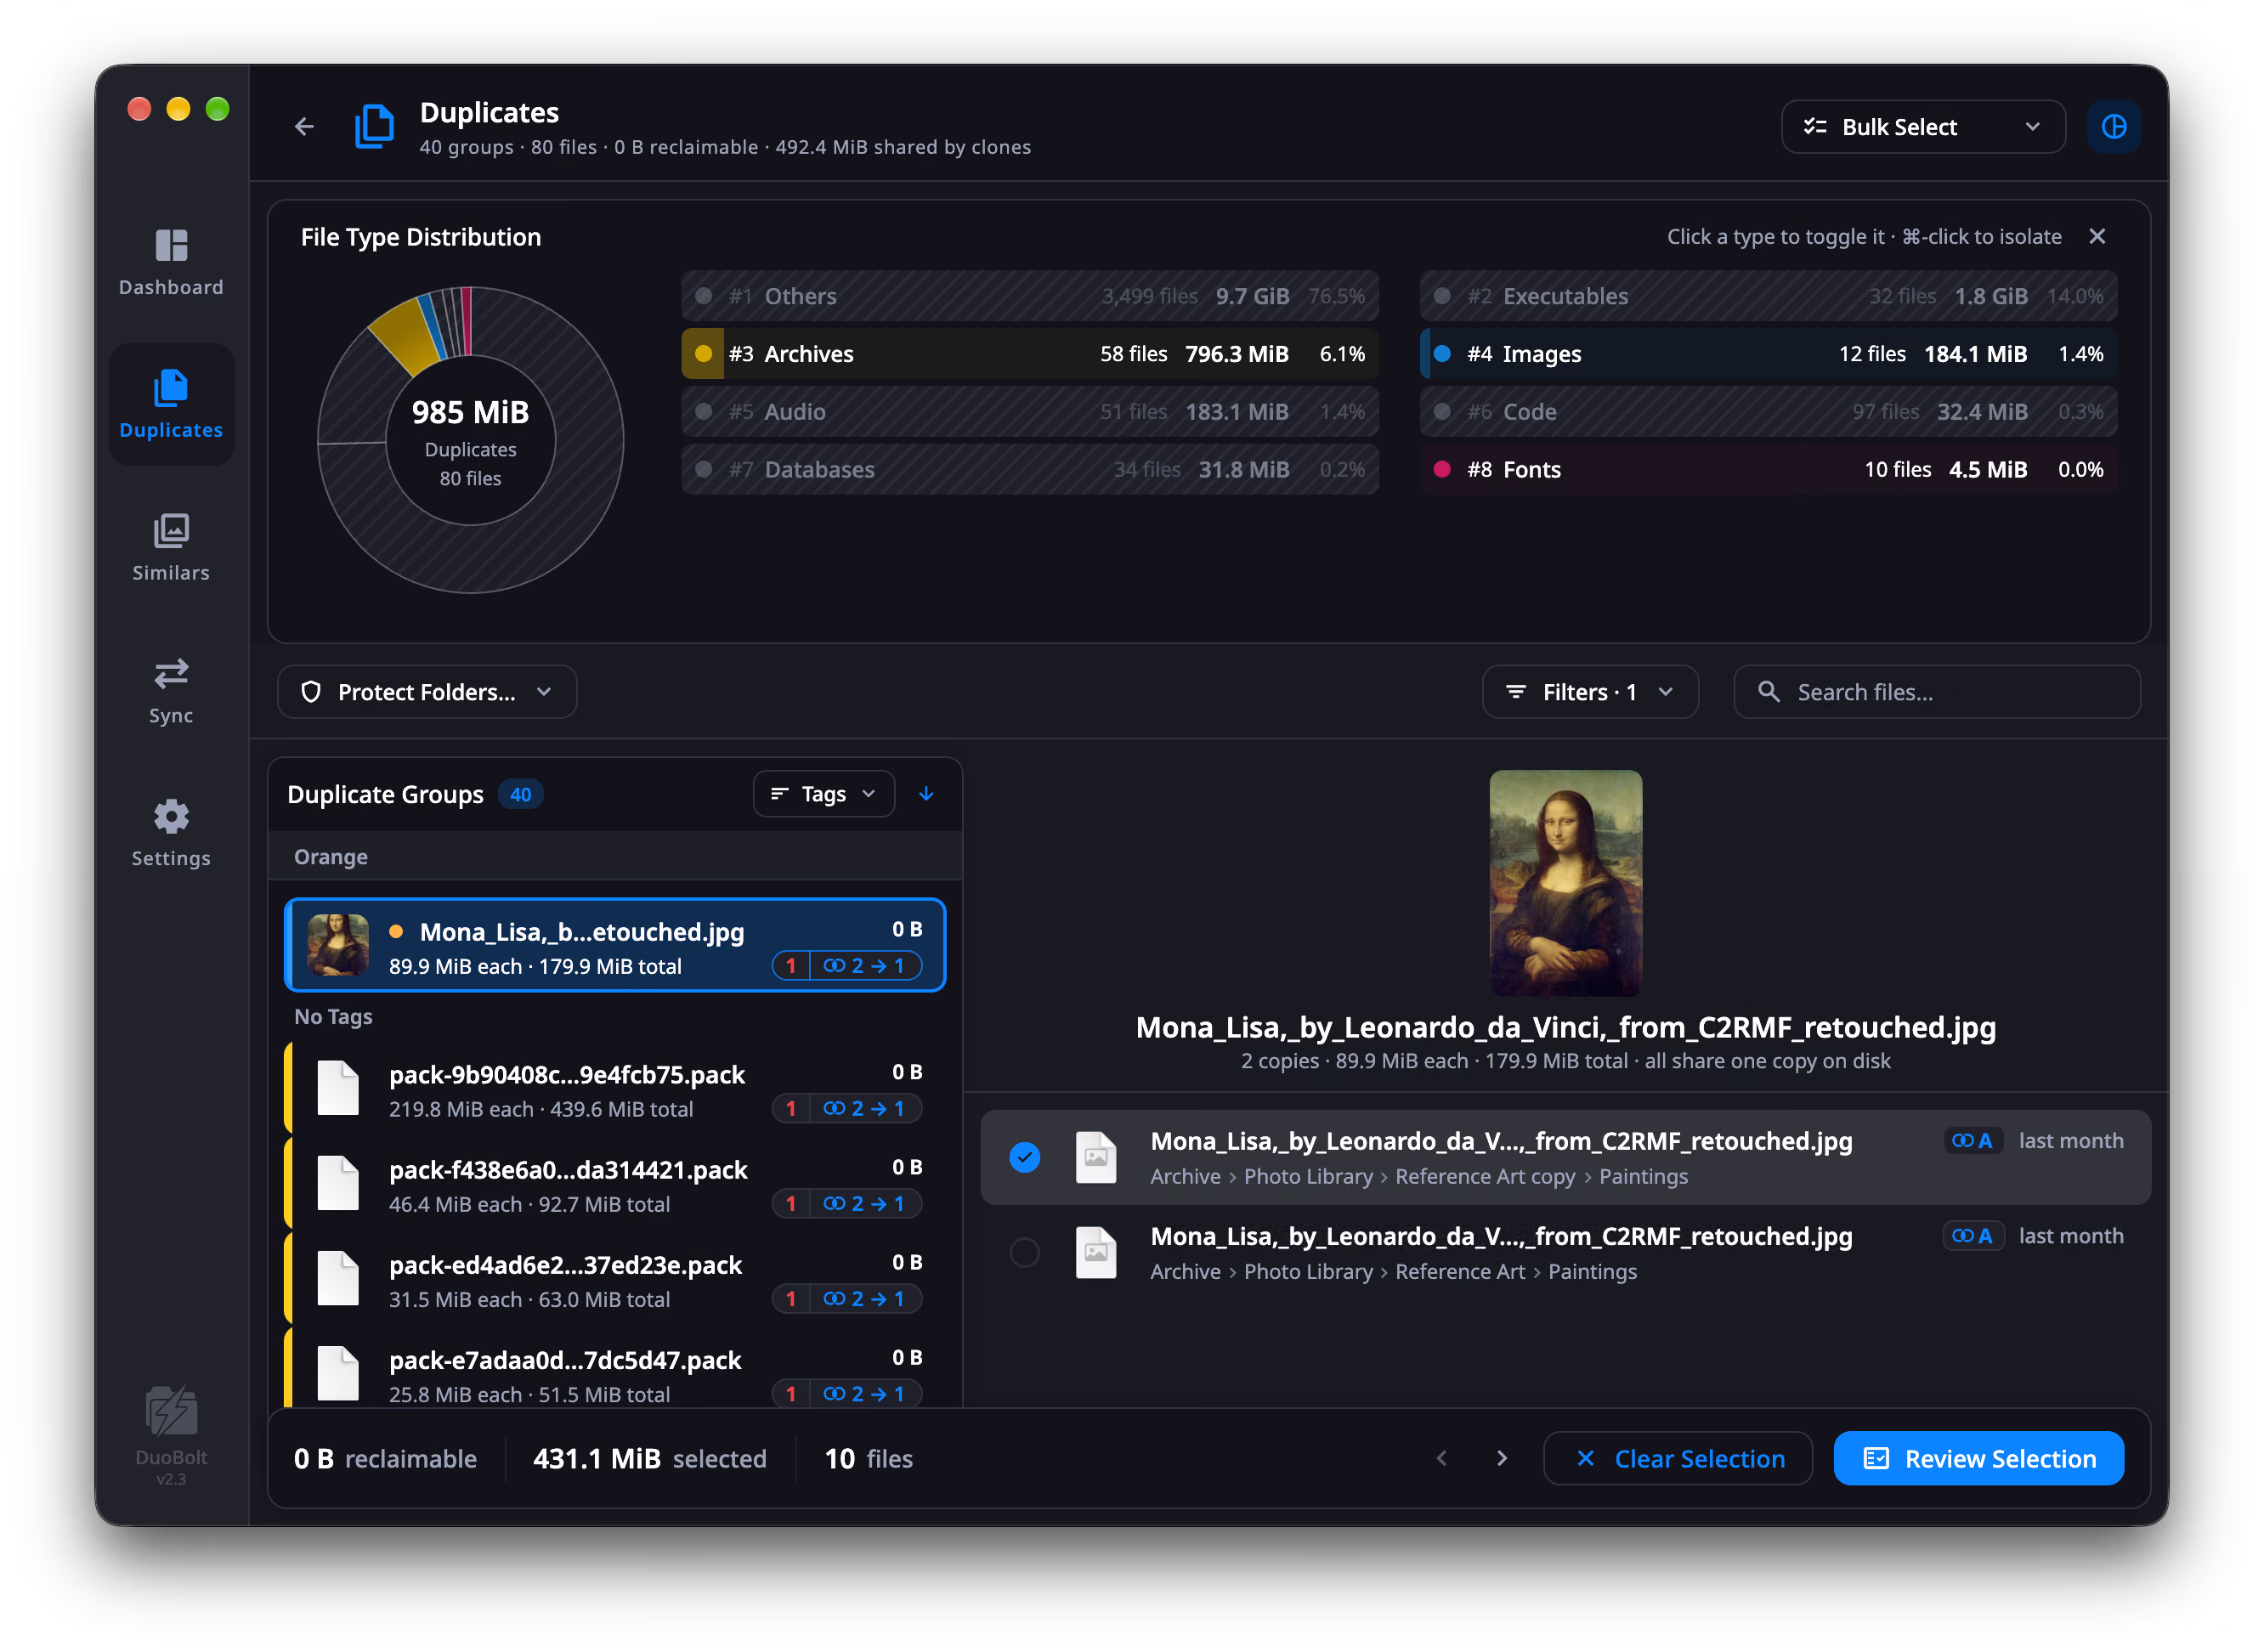The height and width of the screenshot is (1652, 2264).
Task: Close the File Type Distribution panel
Action: click(x=2097, y=236)
